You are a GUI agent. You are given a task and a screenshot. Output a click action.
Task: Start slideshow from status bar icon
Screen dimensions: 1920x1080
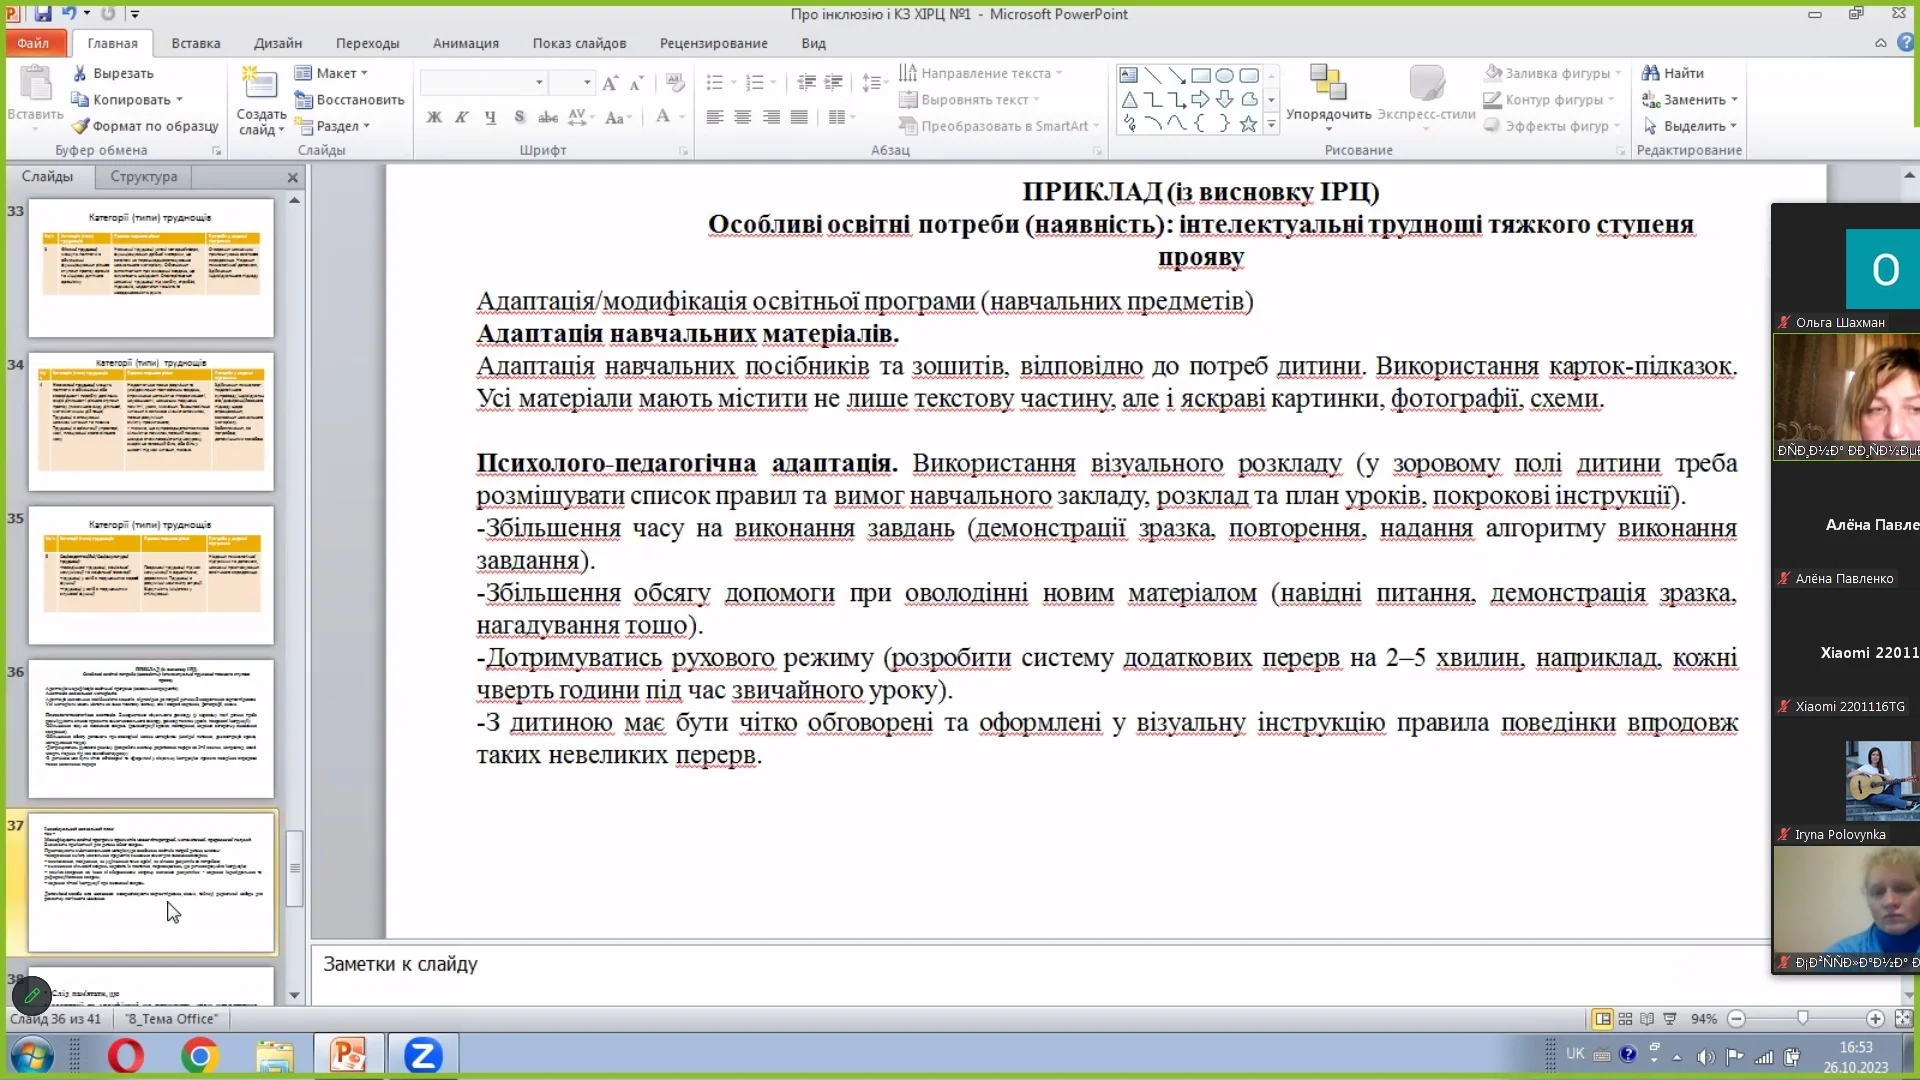coord(1669,1019)
